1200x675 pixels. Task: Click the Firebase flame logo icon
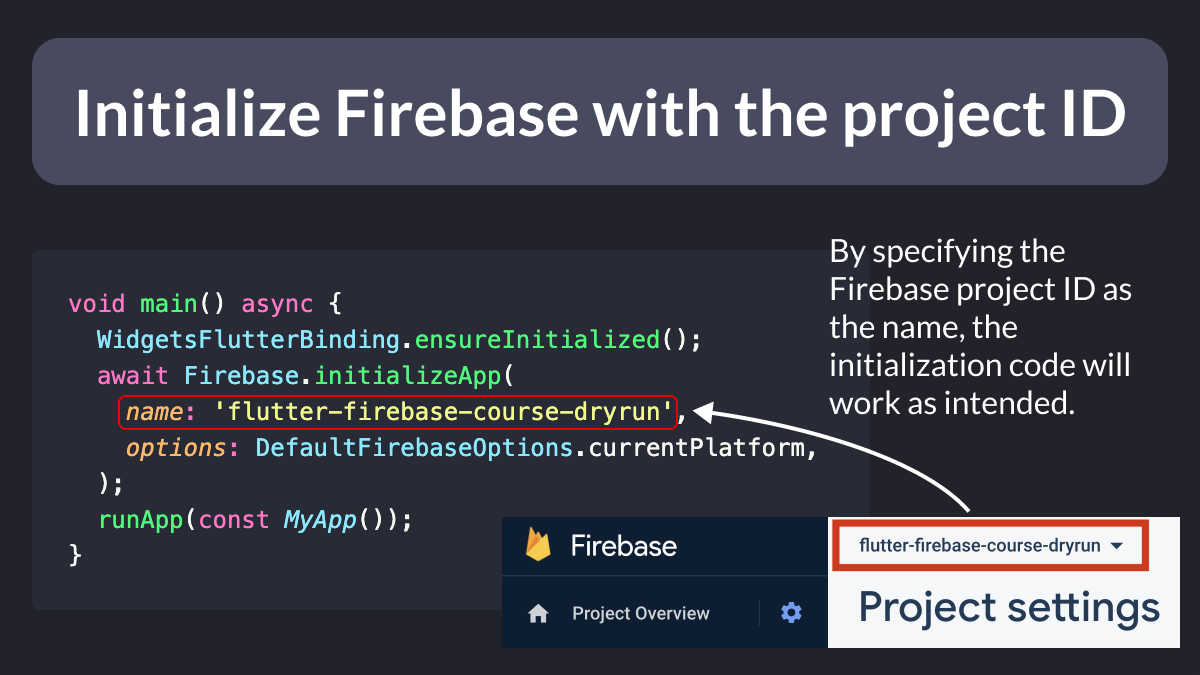tap(539, 545)
